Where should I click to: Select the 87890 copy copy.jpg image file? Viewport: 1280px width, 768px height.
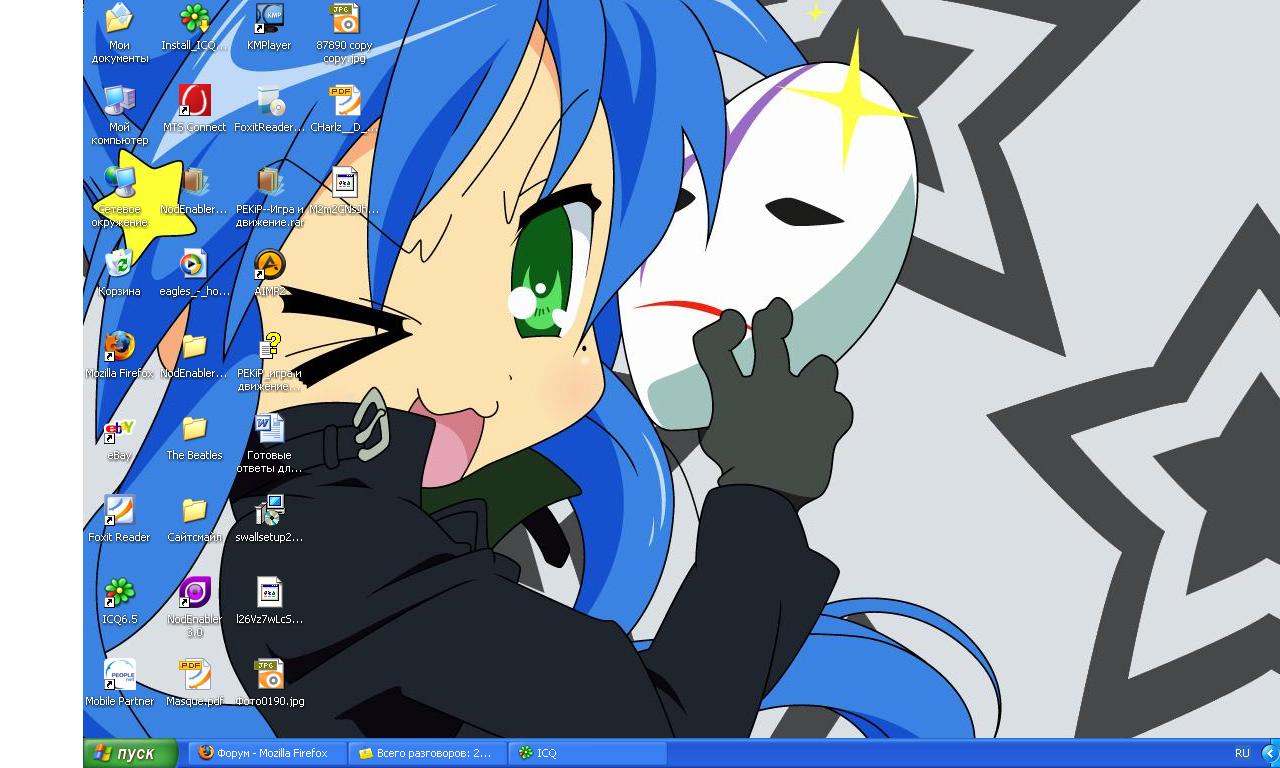click(x=344, y=18)
